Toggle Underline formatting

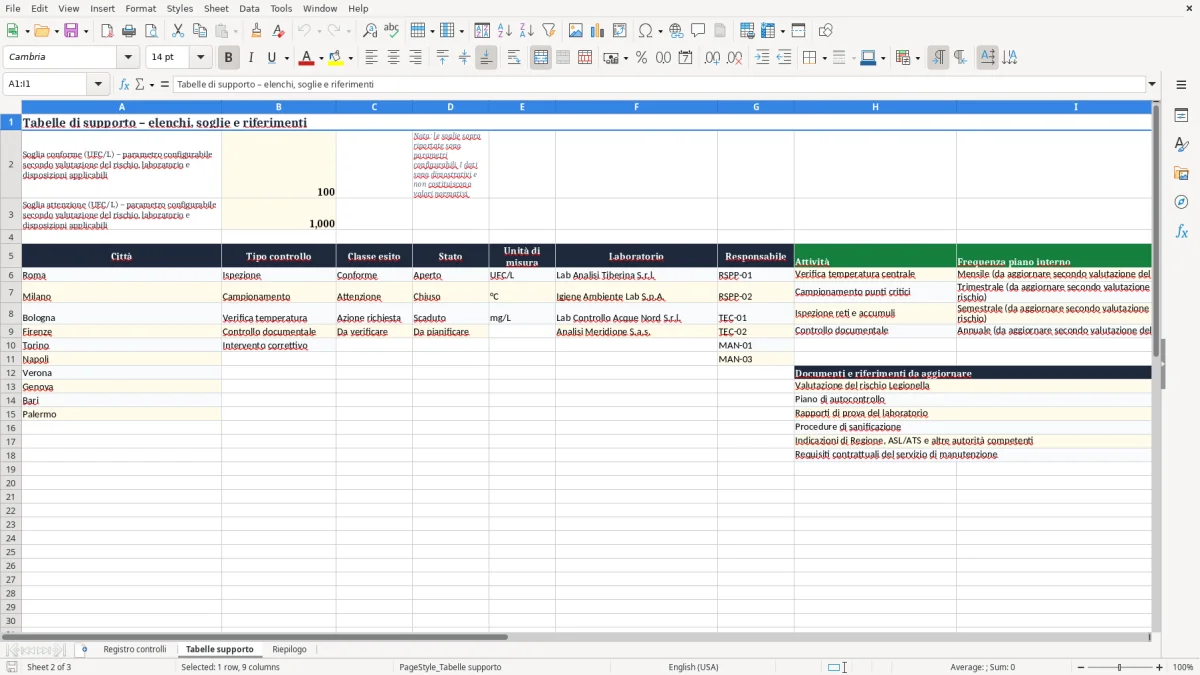pos(271,58)
